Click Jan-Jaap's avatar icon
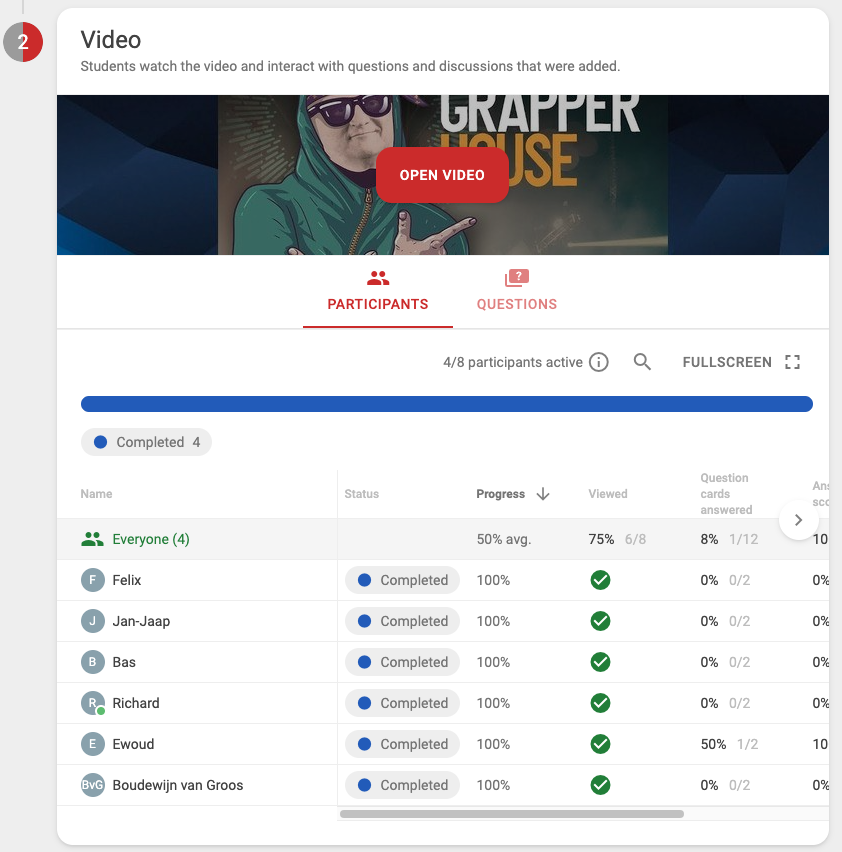This screenshot has height=852, width=842. (92, 621)
